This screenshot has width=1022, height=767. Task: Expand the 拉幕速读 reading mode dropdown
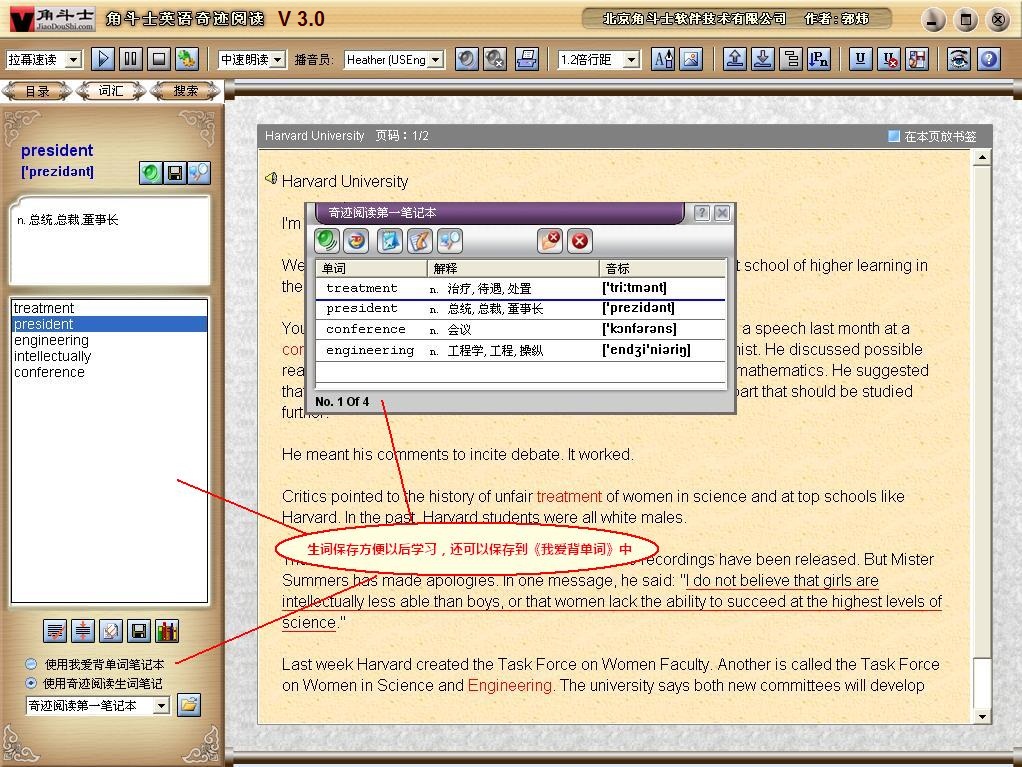coord(72,60)
